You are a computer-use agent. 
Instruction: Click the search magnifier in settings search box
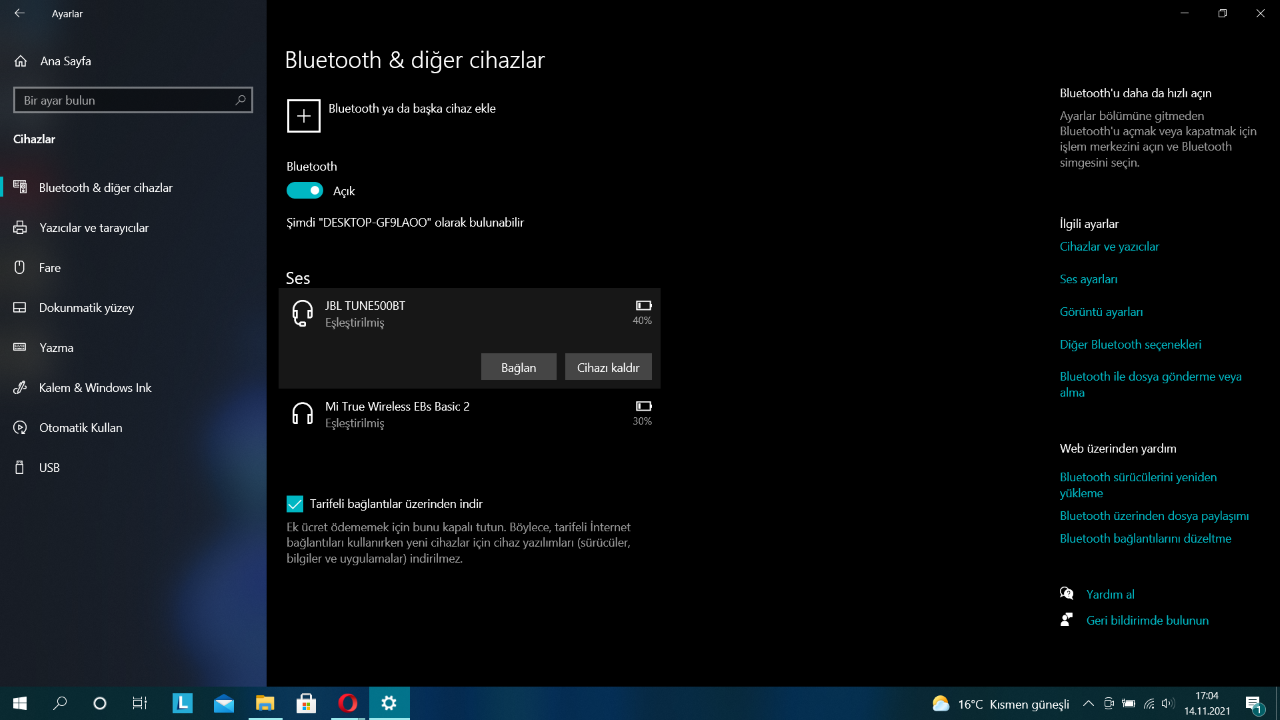coord(240,100)
